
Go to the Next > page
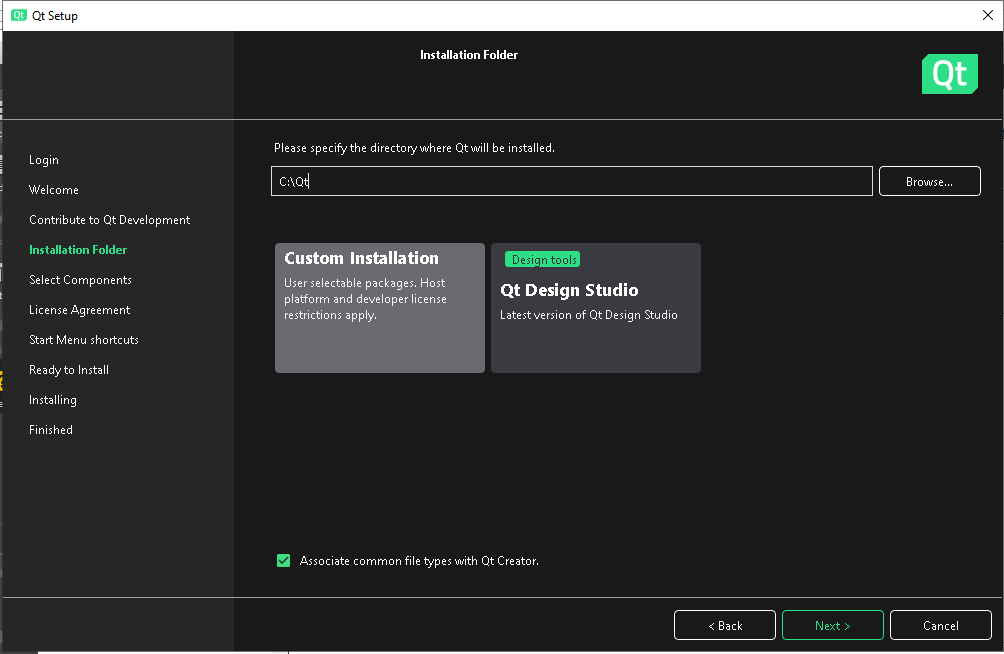832,625
